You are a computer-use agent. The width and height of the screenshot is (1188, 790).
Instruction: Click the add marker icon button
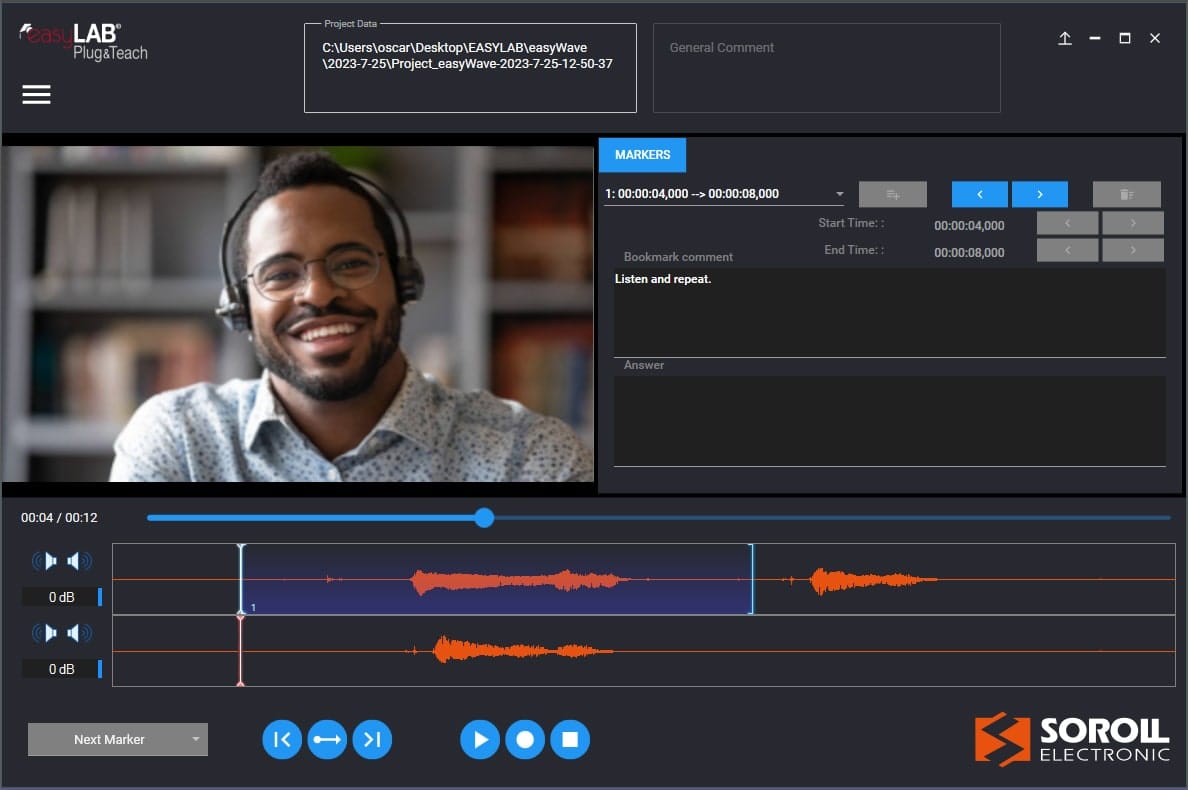892,194
